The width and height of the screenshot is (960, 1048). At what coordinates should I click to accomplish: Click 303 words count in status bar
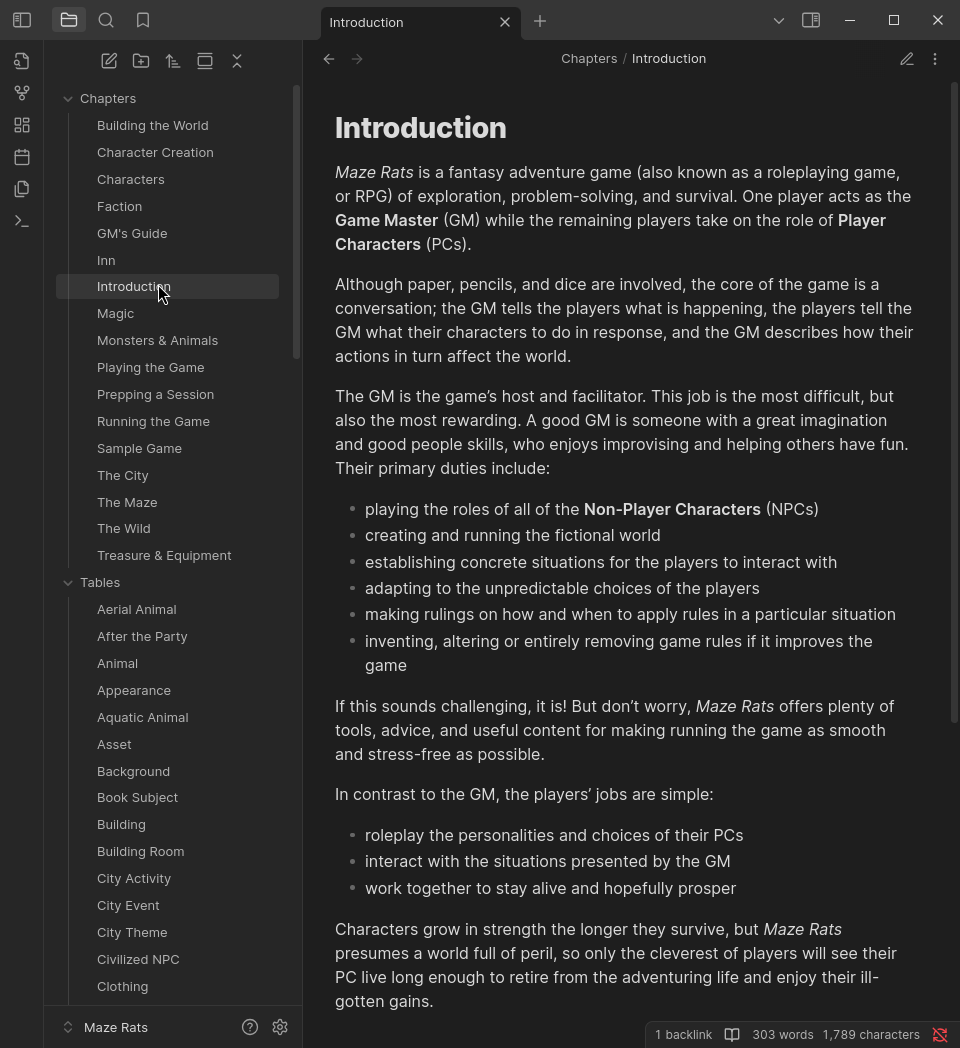coord(783,1035)
